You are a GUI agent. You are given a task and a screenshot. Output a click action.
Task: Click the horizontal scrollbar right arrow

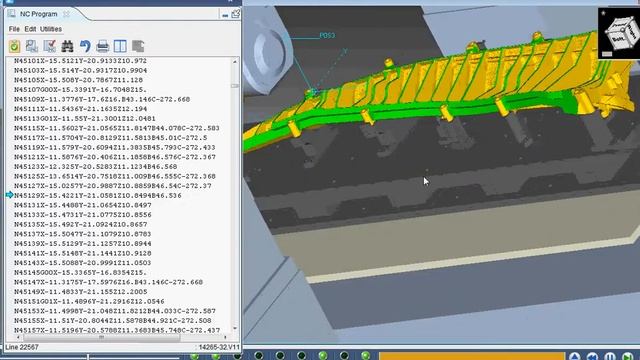225,338
